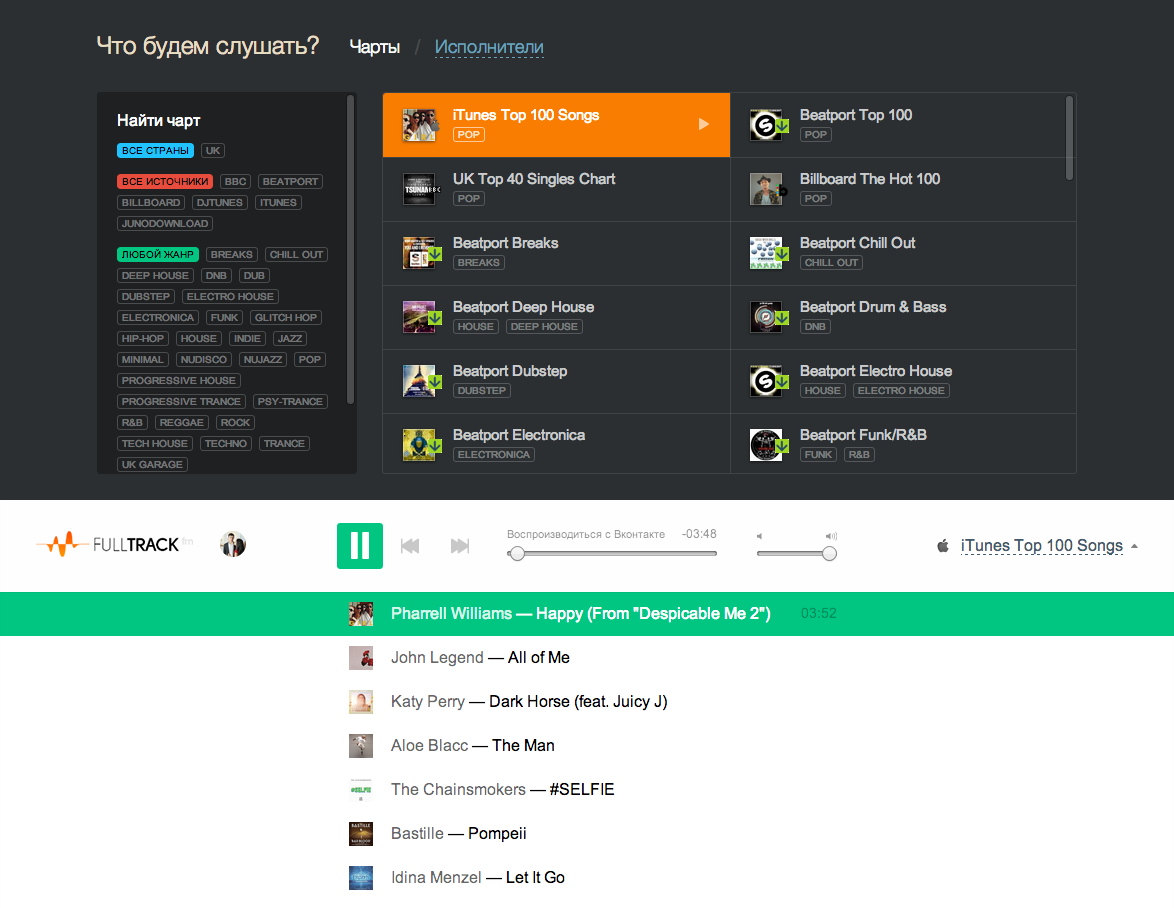Toggle the REGGAE genre filter
1174x908 pixels.
pos(181,422)
